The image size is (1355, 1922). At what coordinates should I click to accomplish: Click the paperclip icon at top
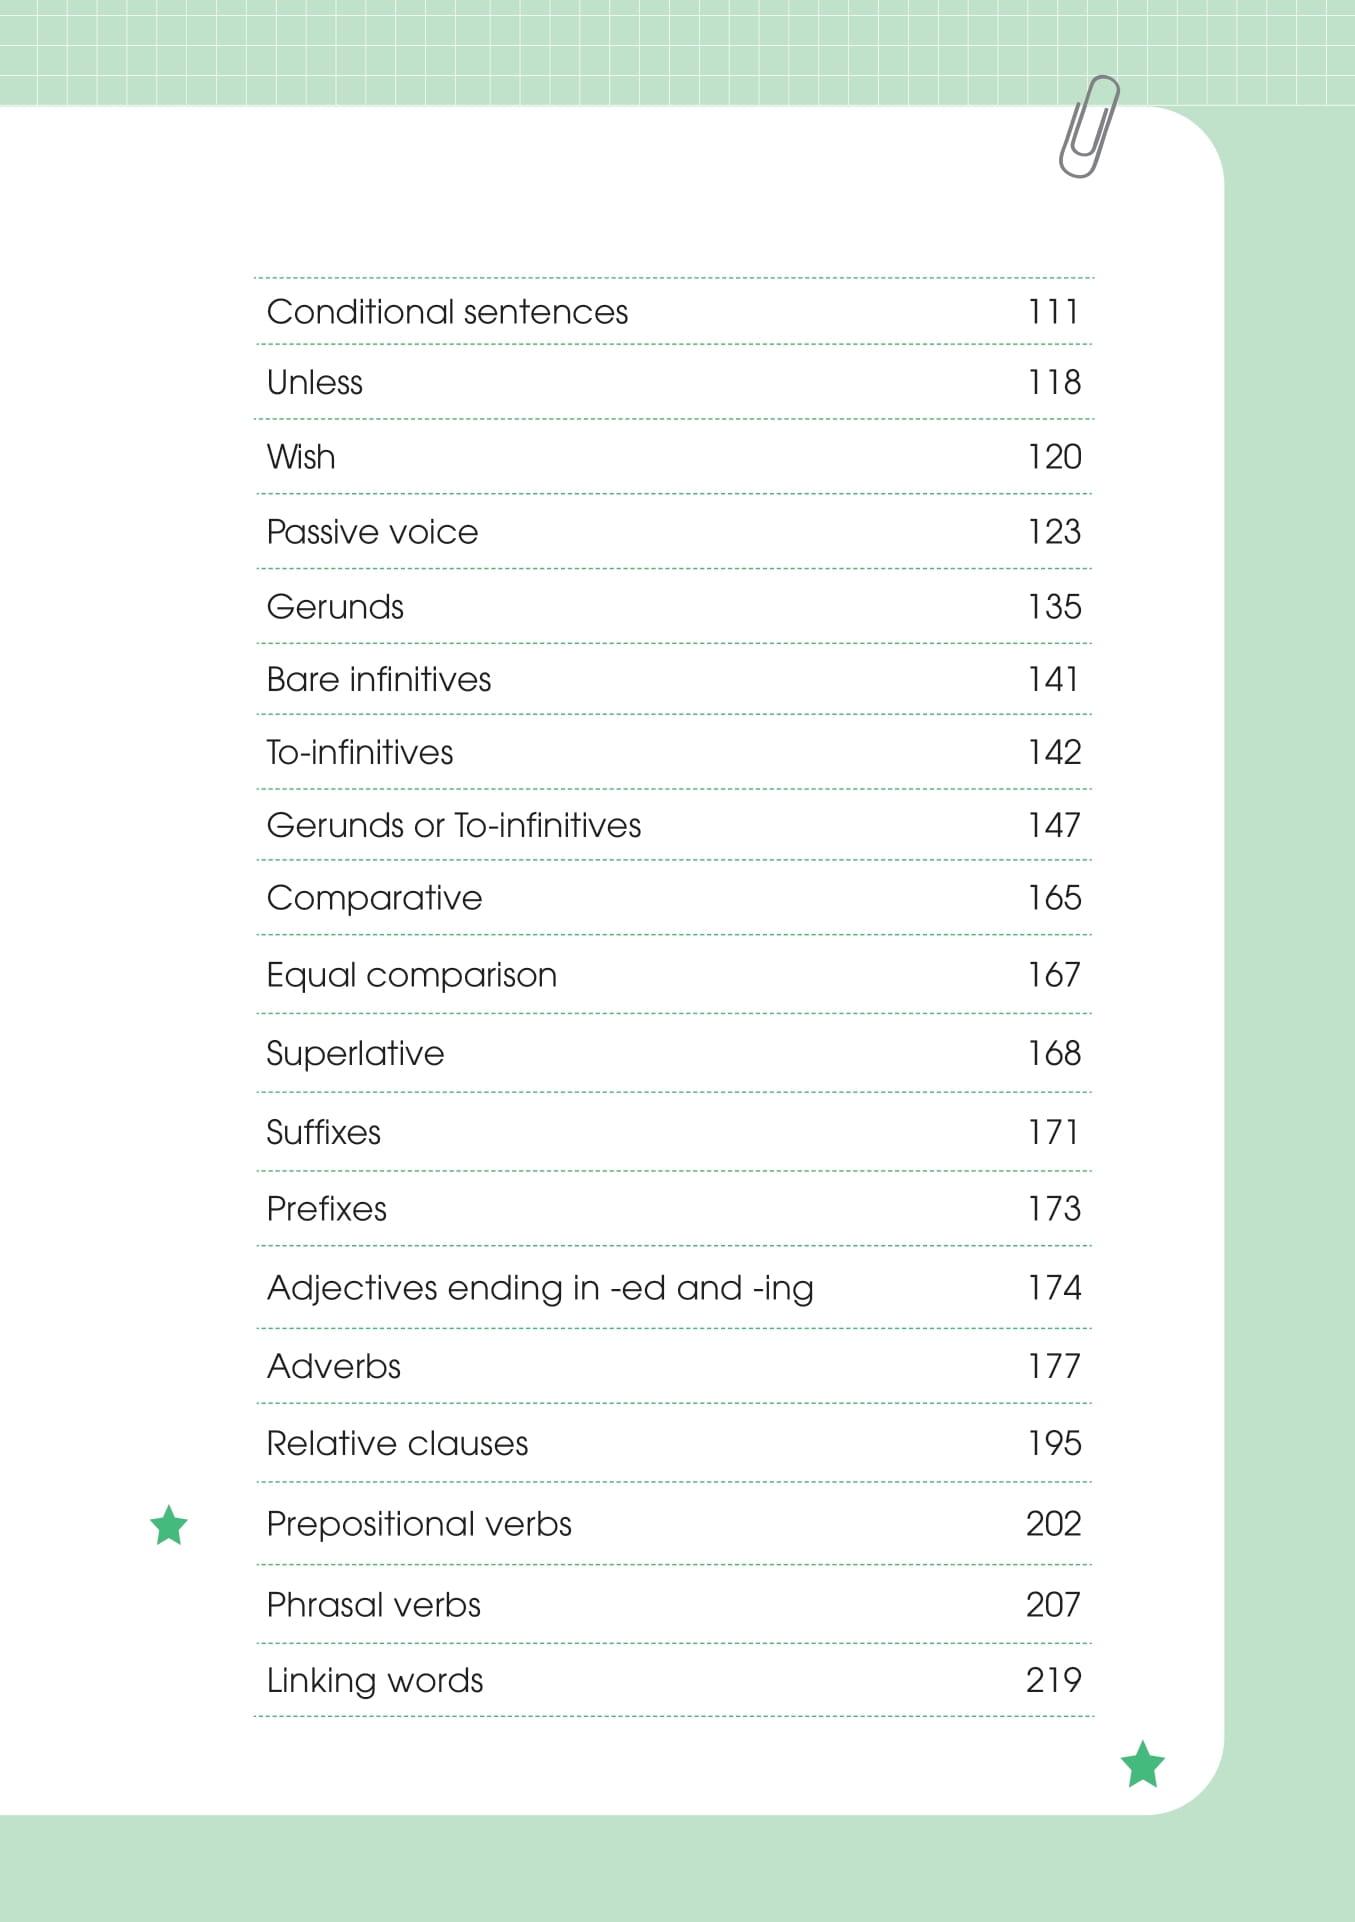point(1088,127)
